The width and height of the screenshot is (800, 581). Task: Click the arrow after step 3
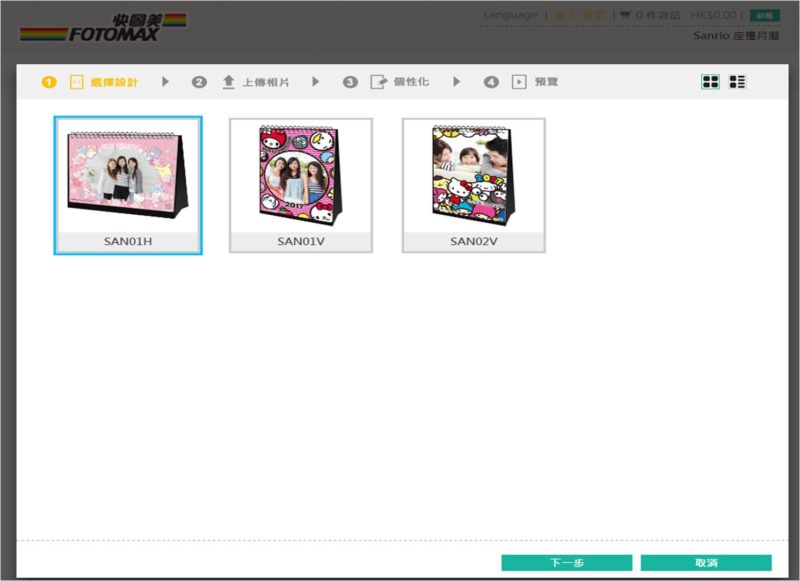457,82
